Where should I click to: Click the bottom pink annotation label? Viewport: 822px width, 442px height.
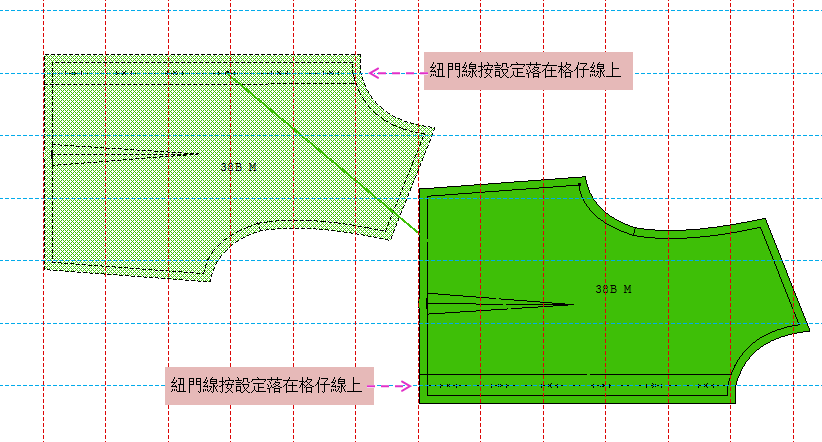[x=268, y=385]
